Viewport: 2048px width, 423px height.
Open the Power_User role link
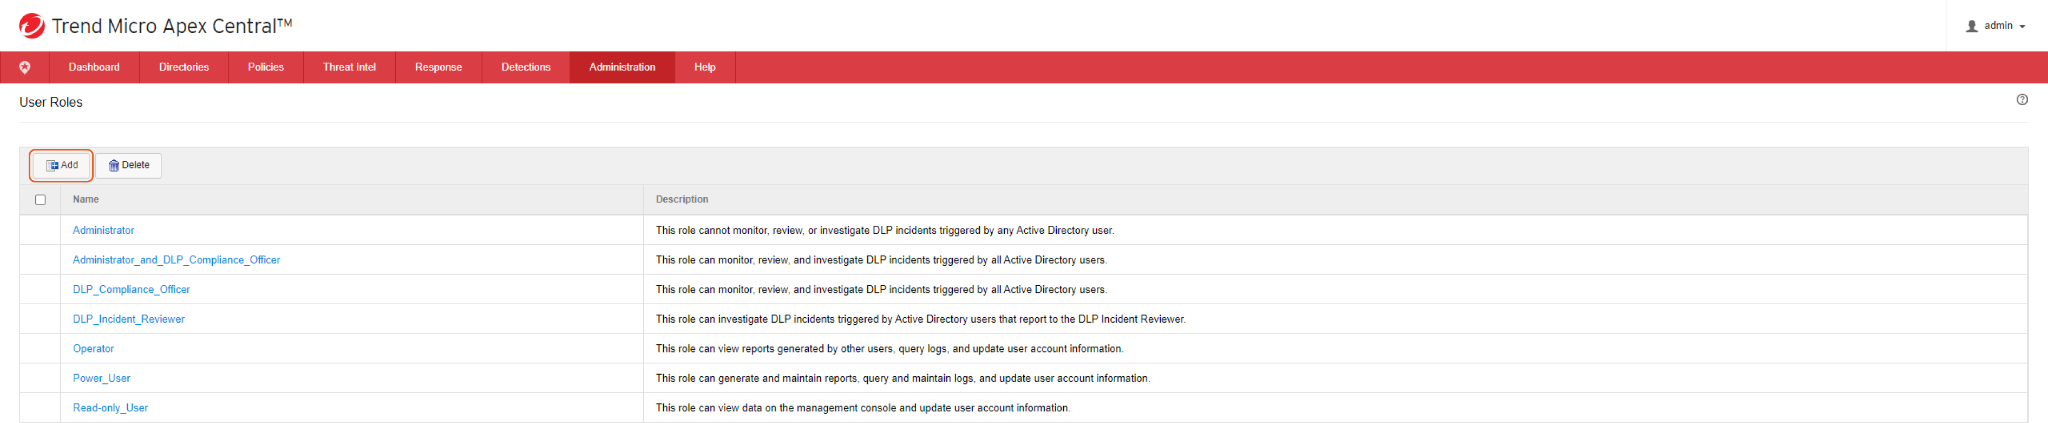click(x=101, y=378)
